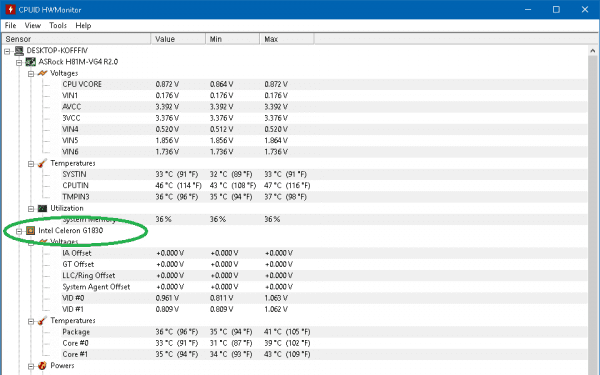
Task: Select the LLC/Ring Offset row
Action: tap(324, 276)
